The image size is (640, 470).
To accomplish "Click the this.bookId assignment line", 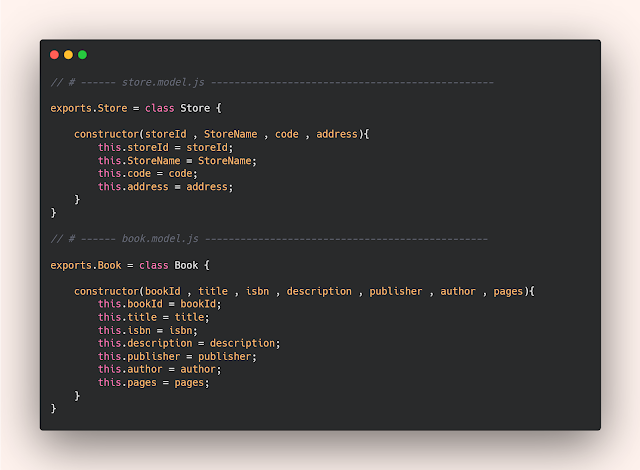I will tap(158, 304).
